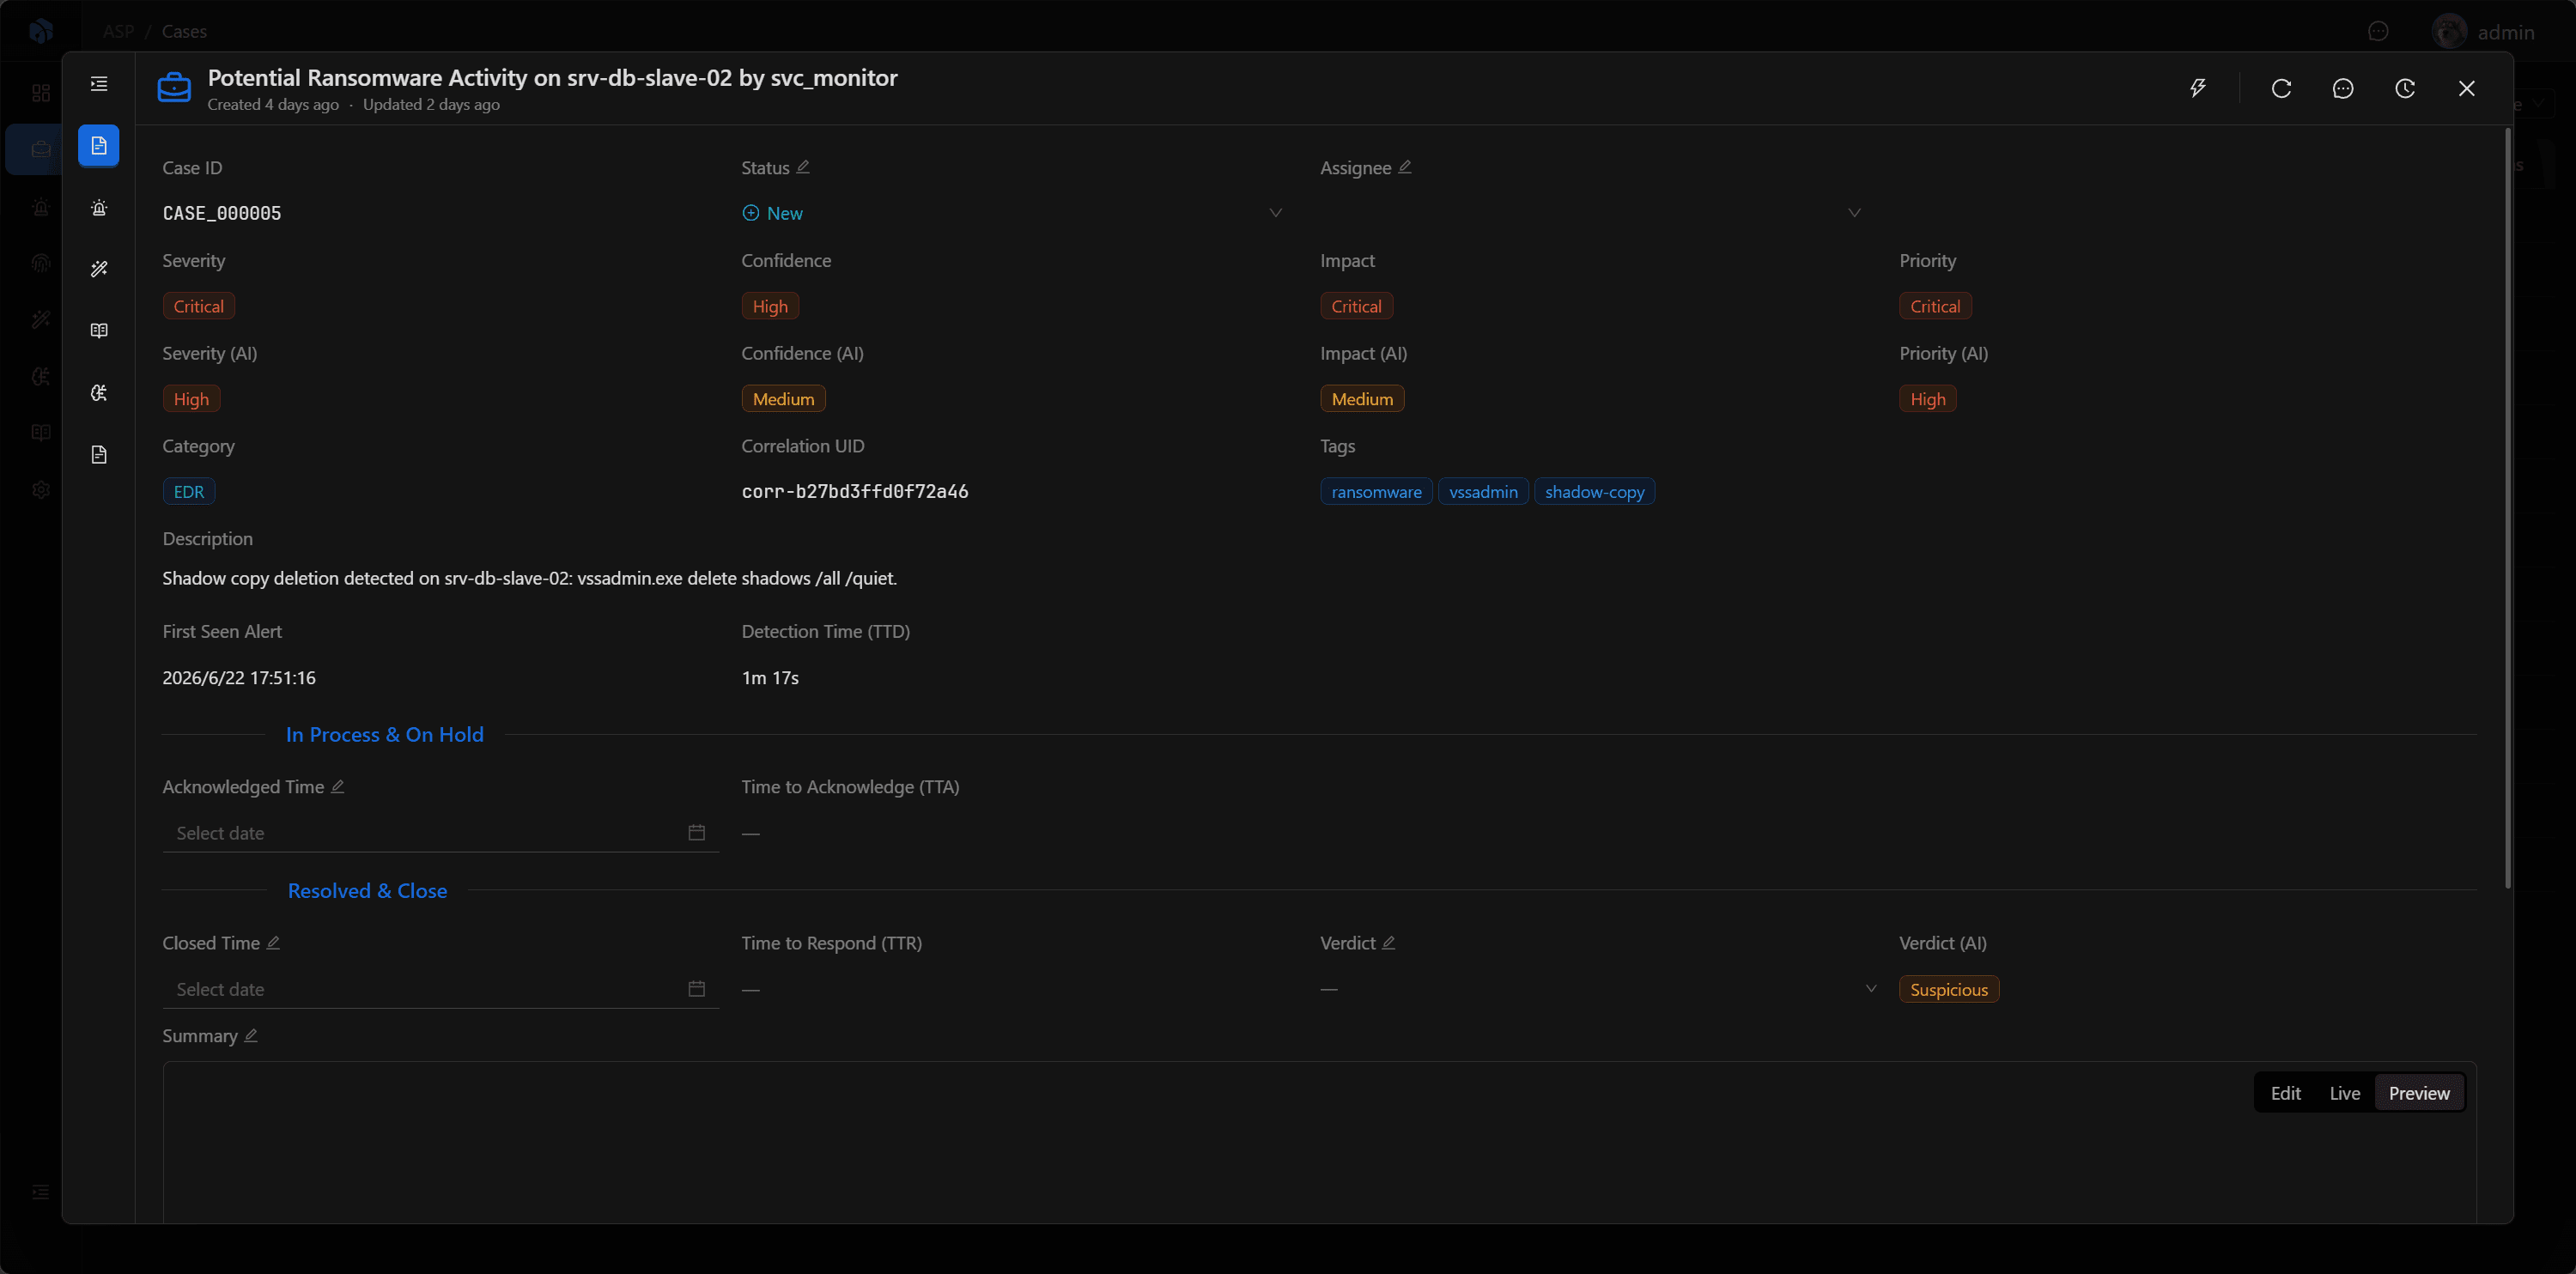Switch summary editor to Edit mode
2576x1274 pixels.
tap(2285, 1093)
